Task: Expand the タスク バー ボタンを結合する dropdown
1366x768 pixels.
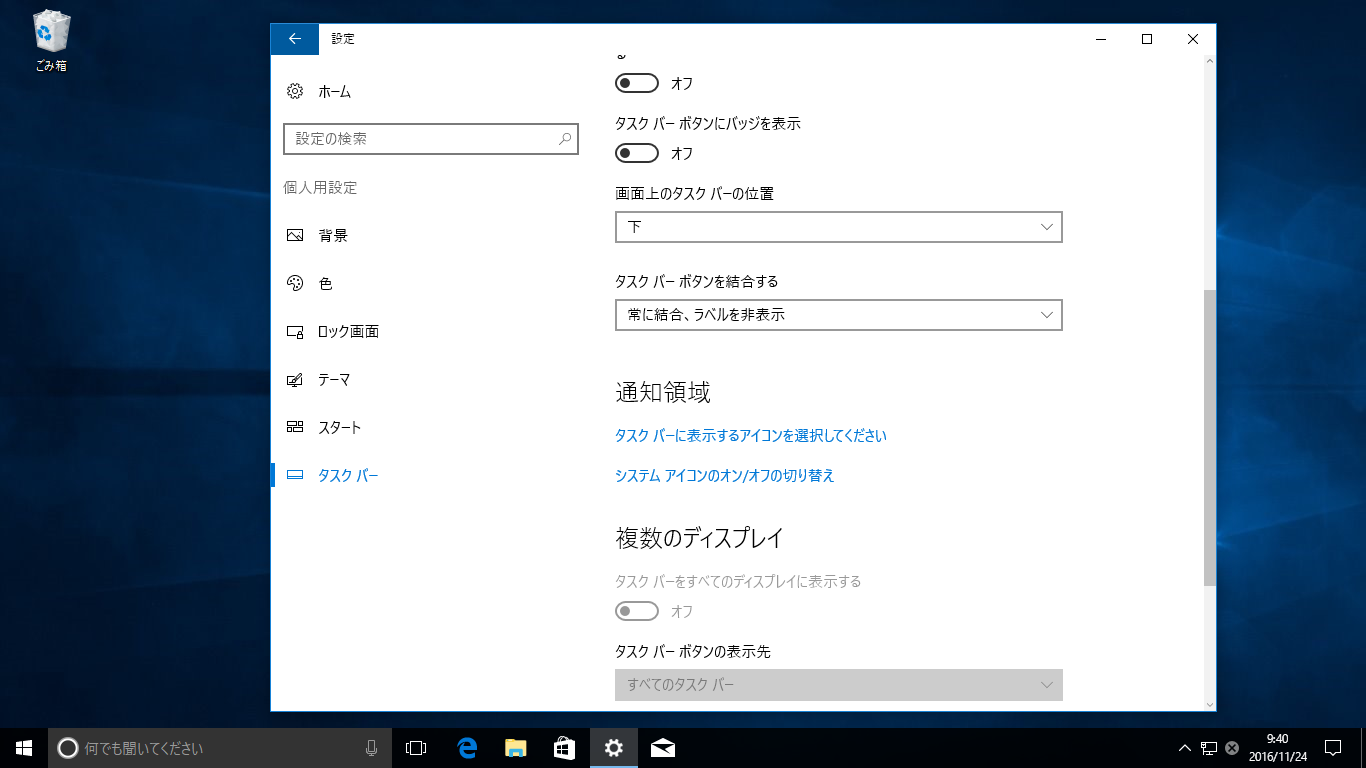Action: click(x=838, y=314)
